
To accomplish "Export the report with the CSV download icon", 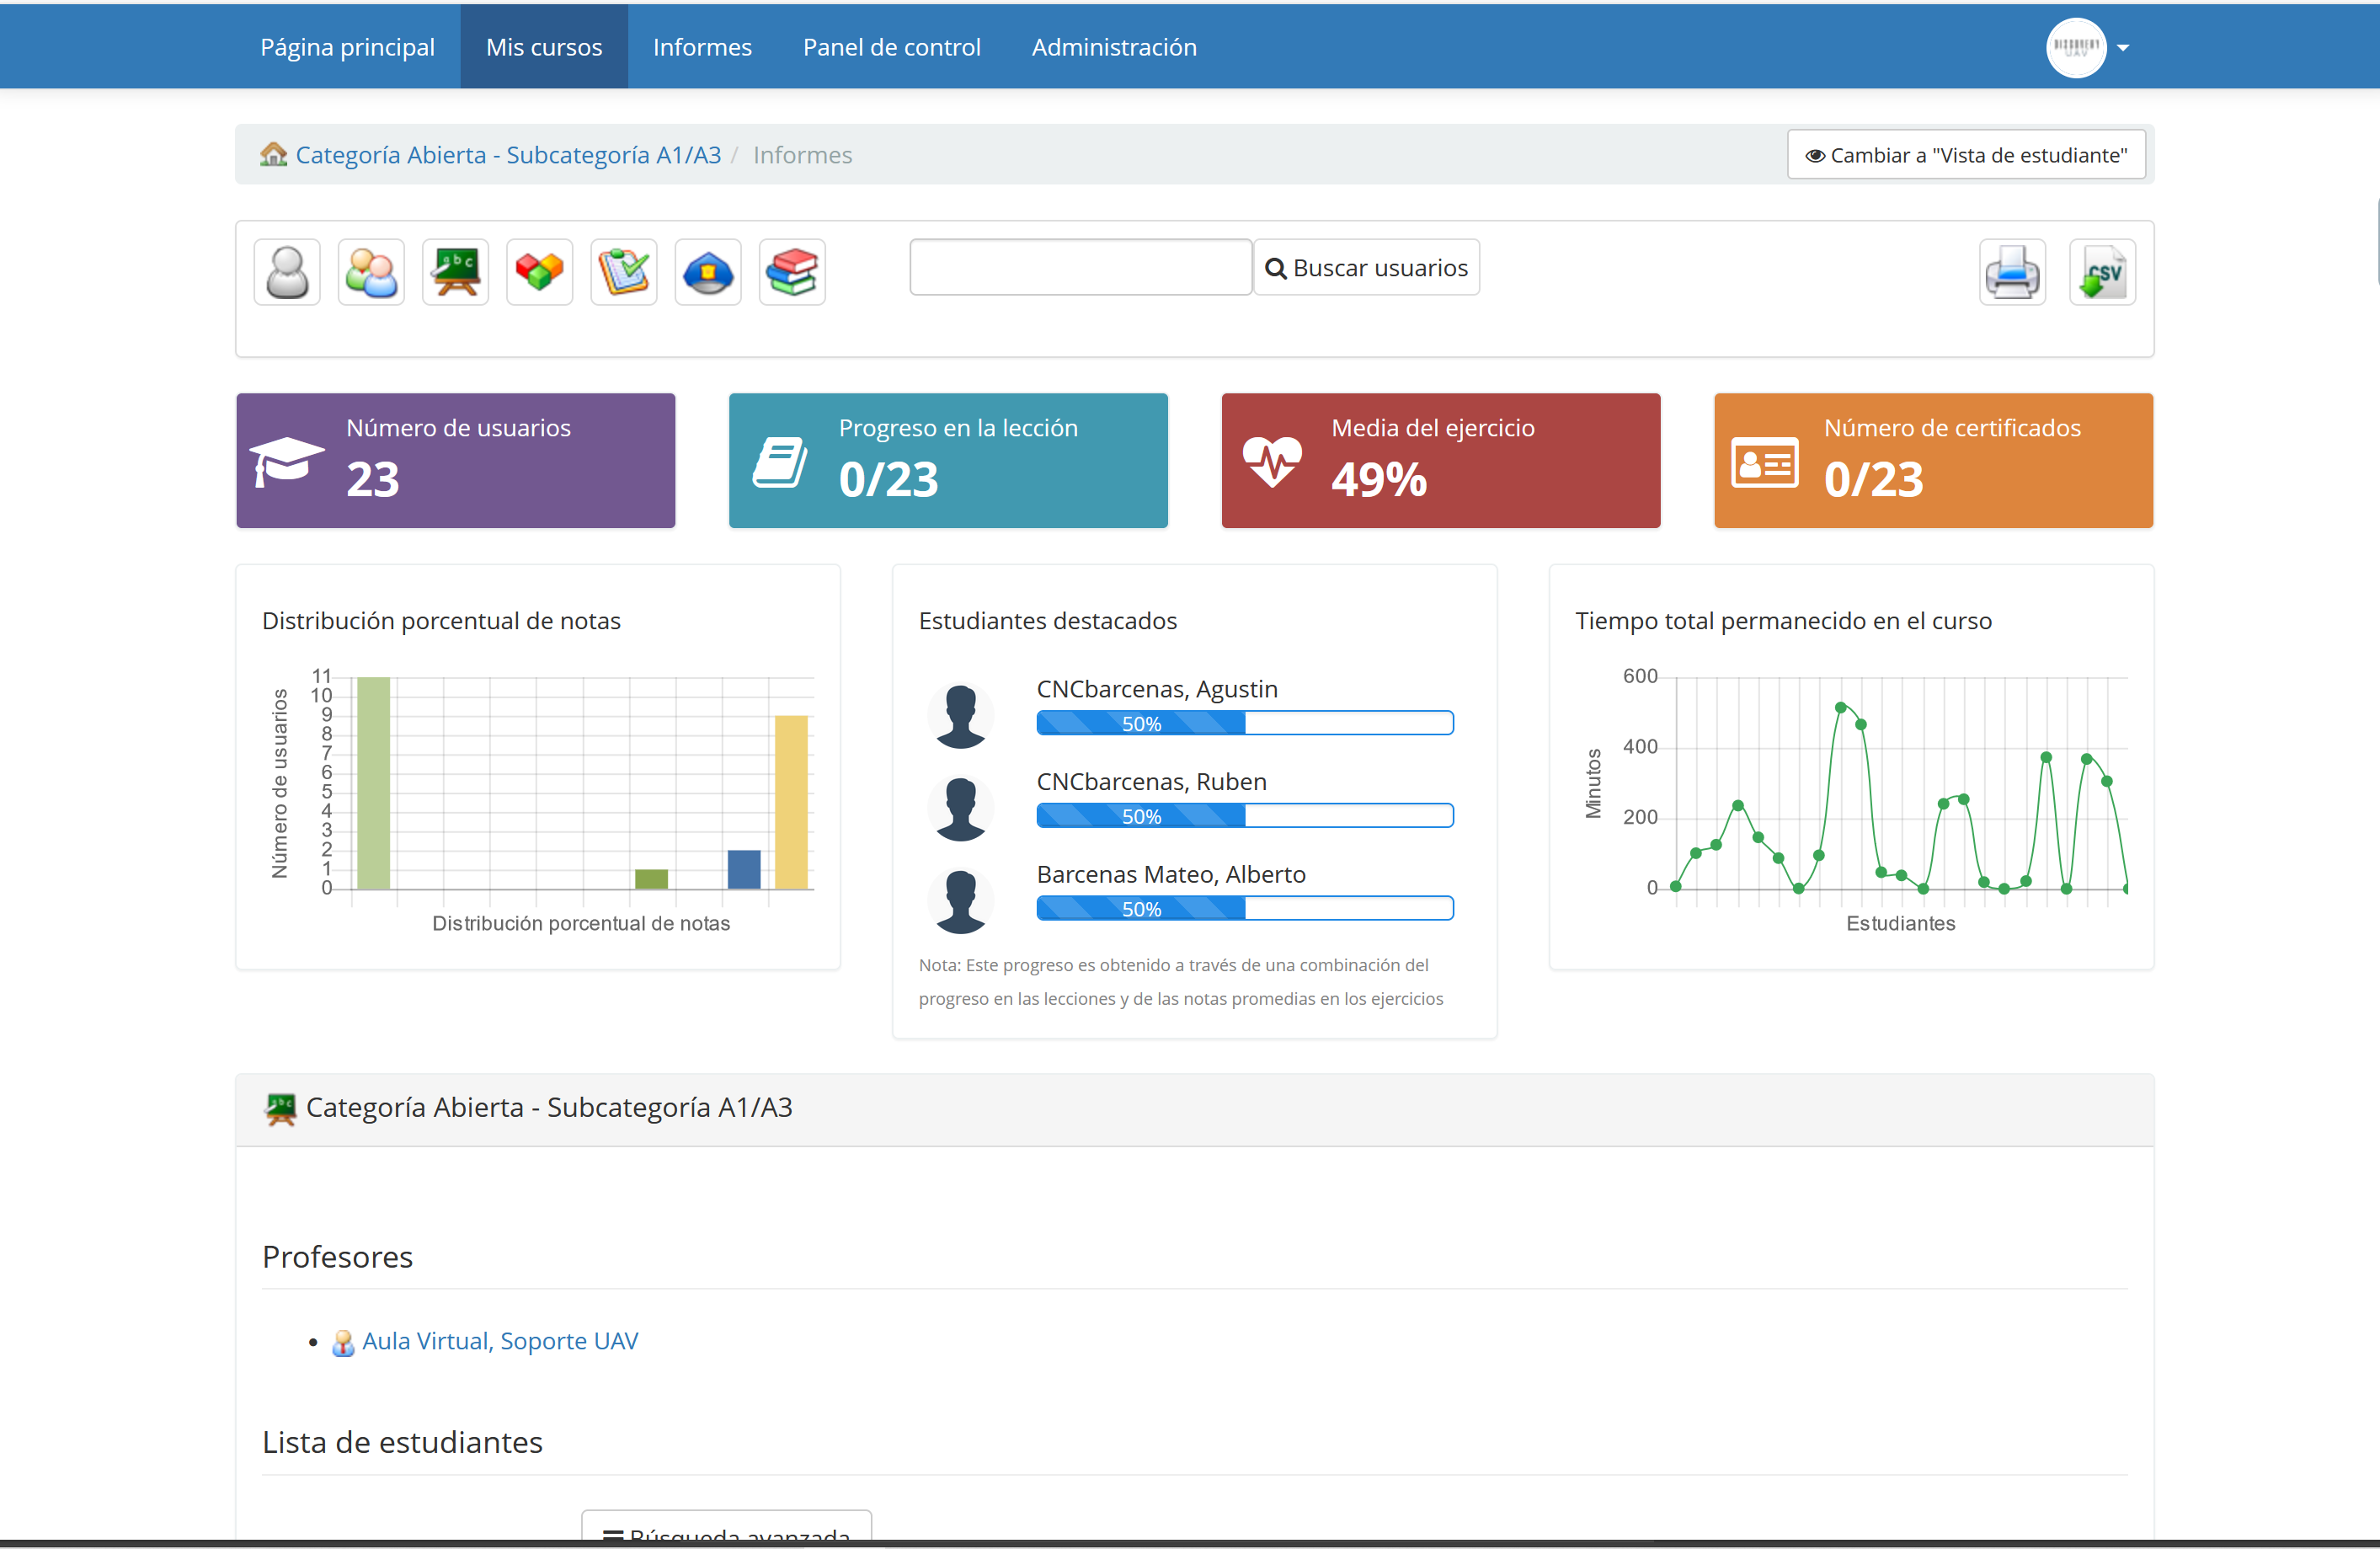I will [2102, 271].
